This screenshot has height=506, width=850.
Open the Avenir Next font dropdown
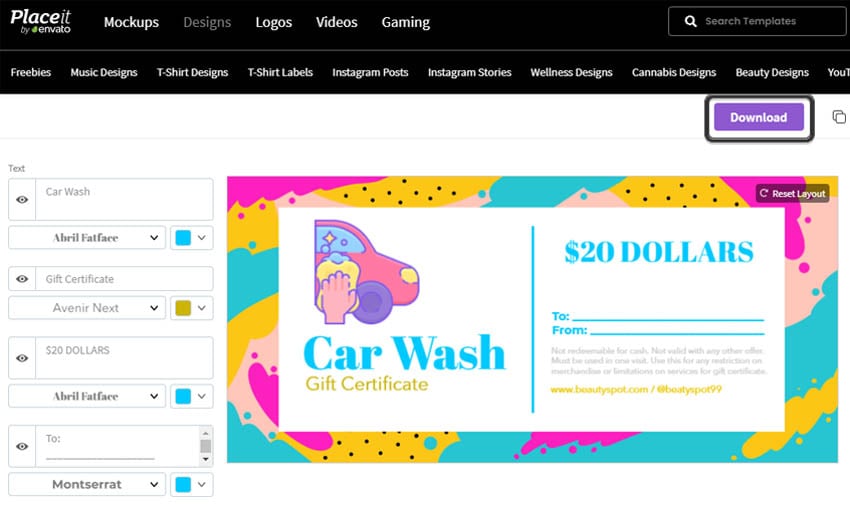click(x=87, y=308)
